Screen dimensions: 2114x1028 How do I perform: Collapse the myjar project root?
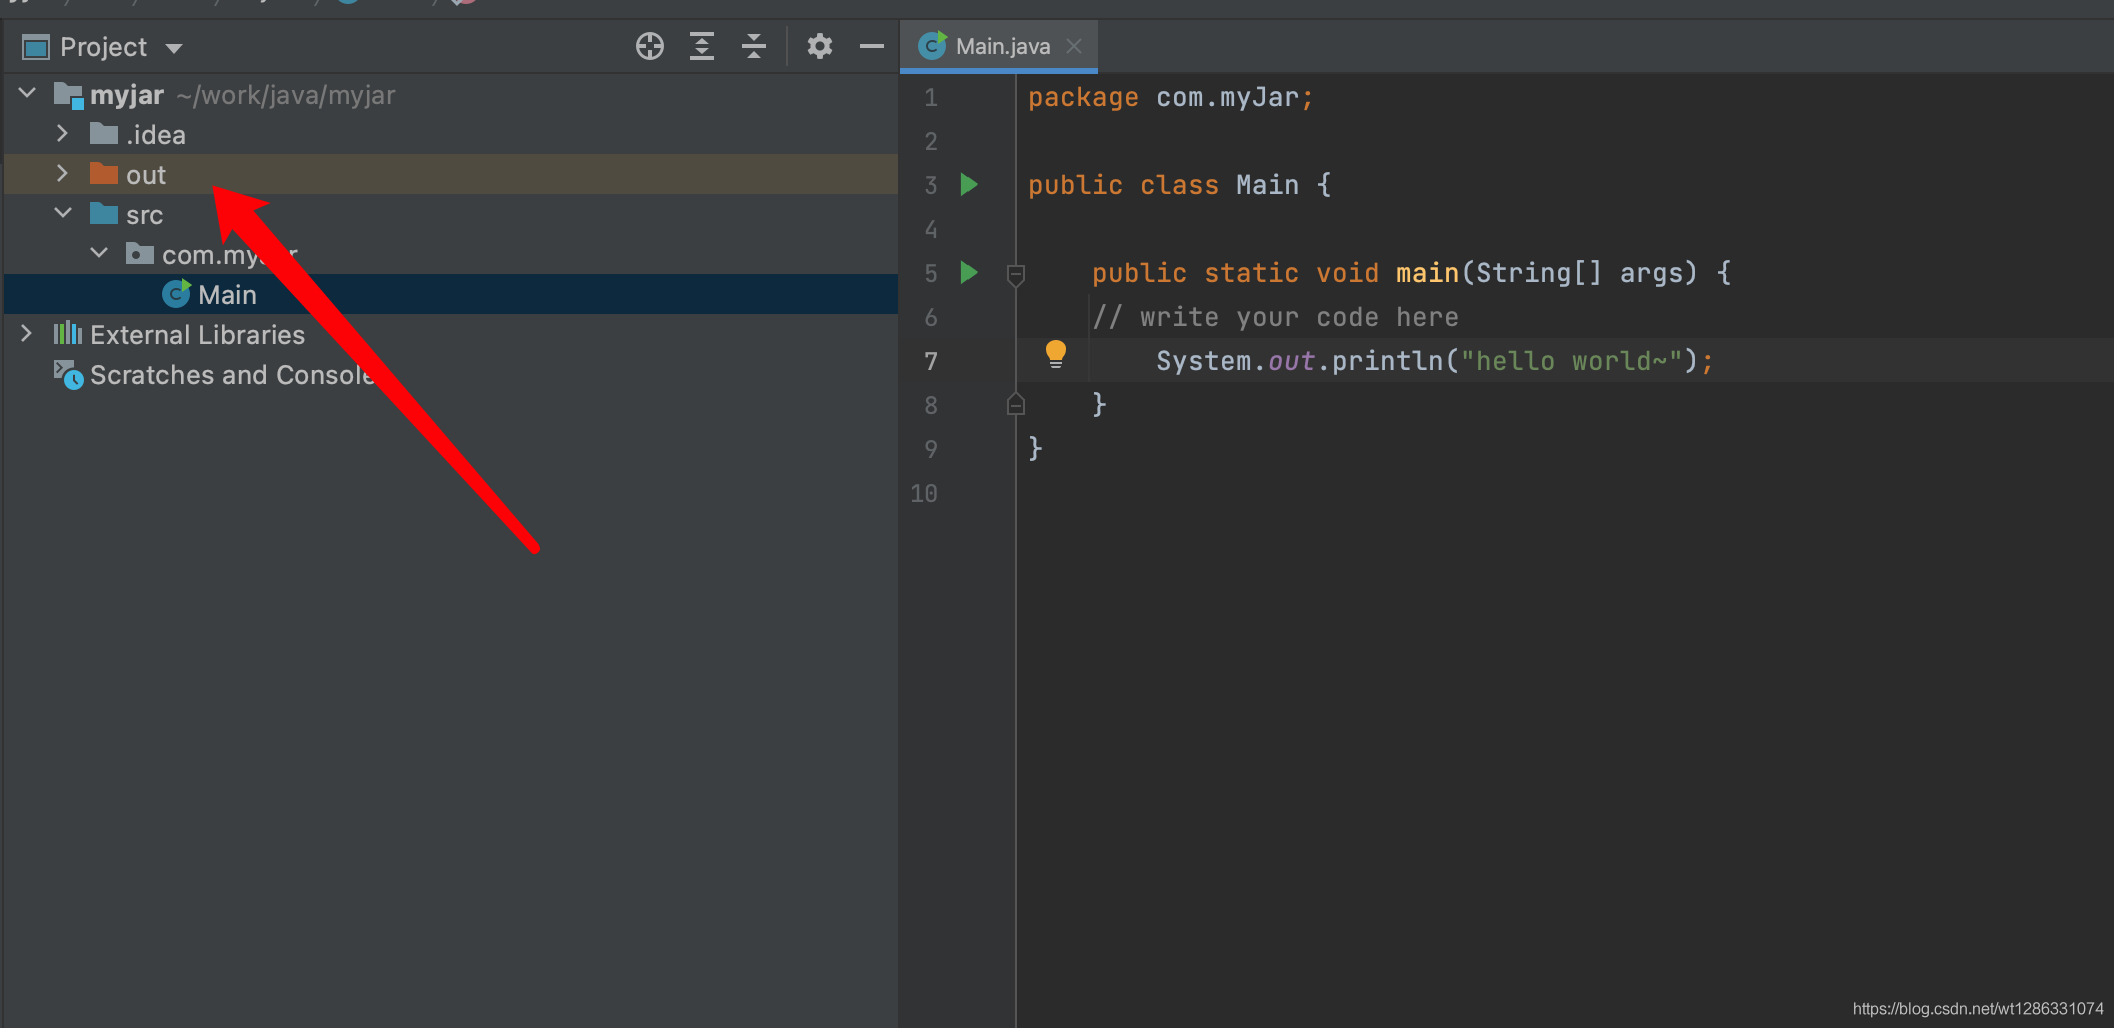[27, 94]
